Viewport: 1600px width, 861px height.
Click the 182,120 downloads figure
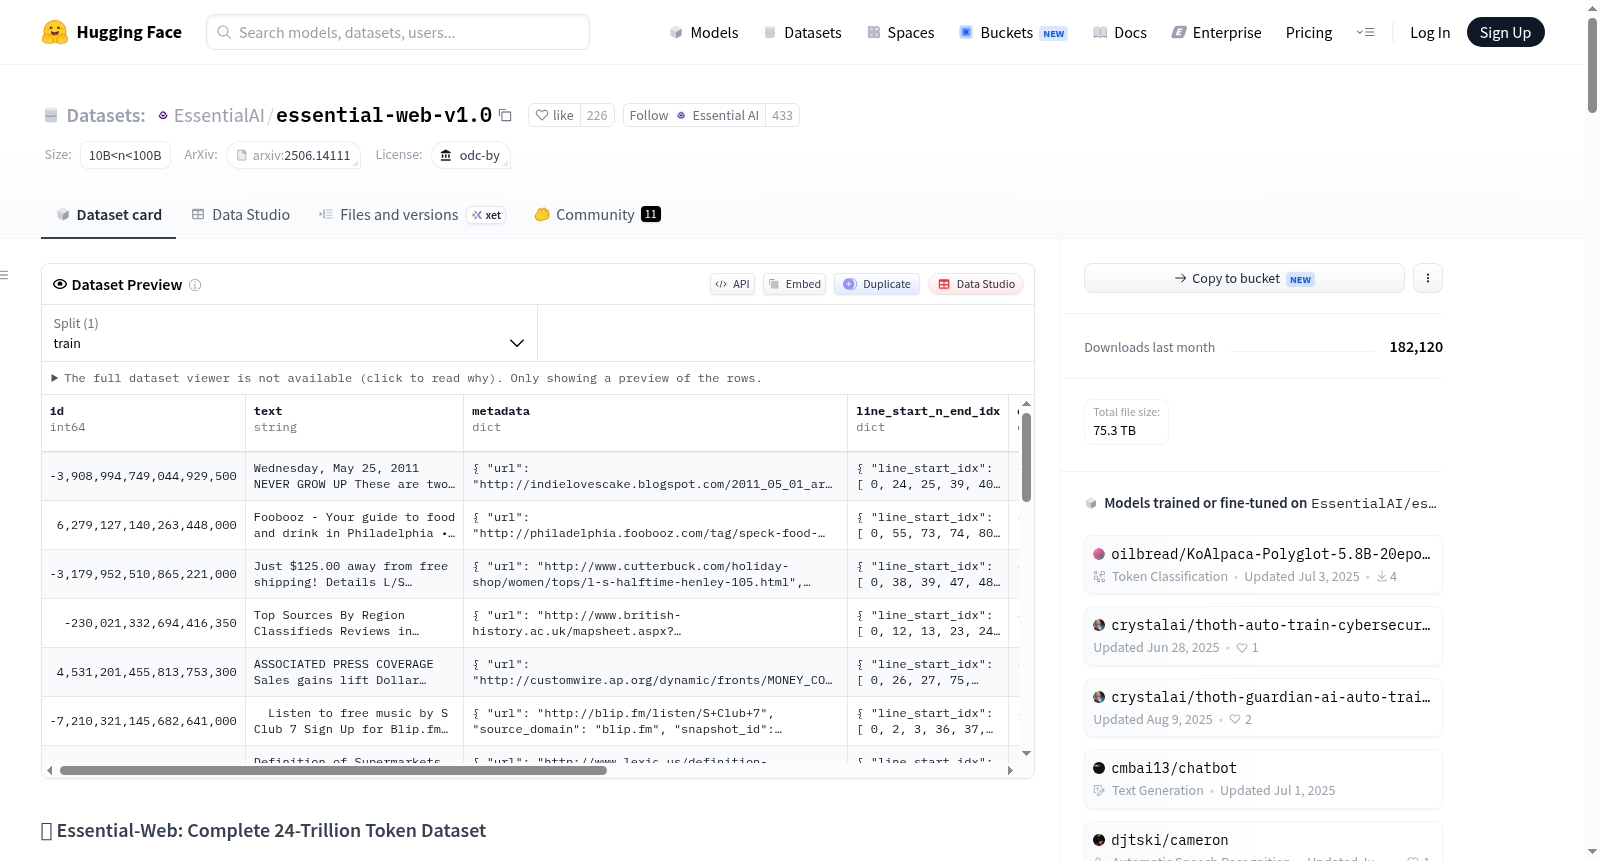(x=1416, y=347)
